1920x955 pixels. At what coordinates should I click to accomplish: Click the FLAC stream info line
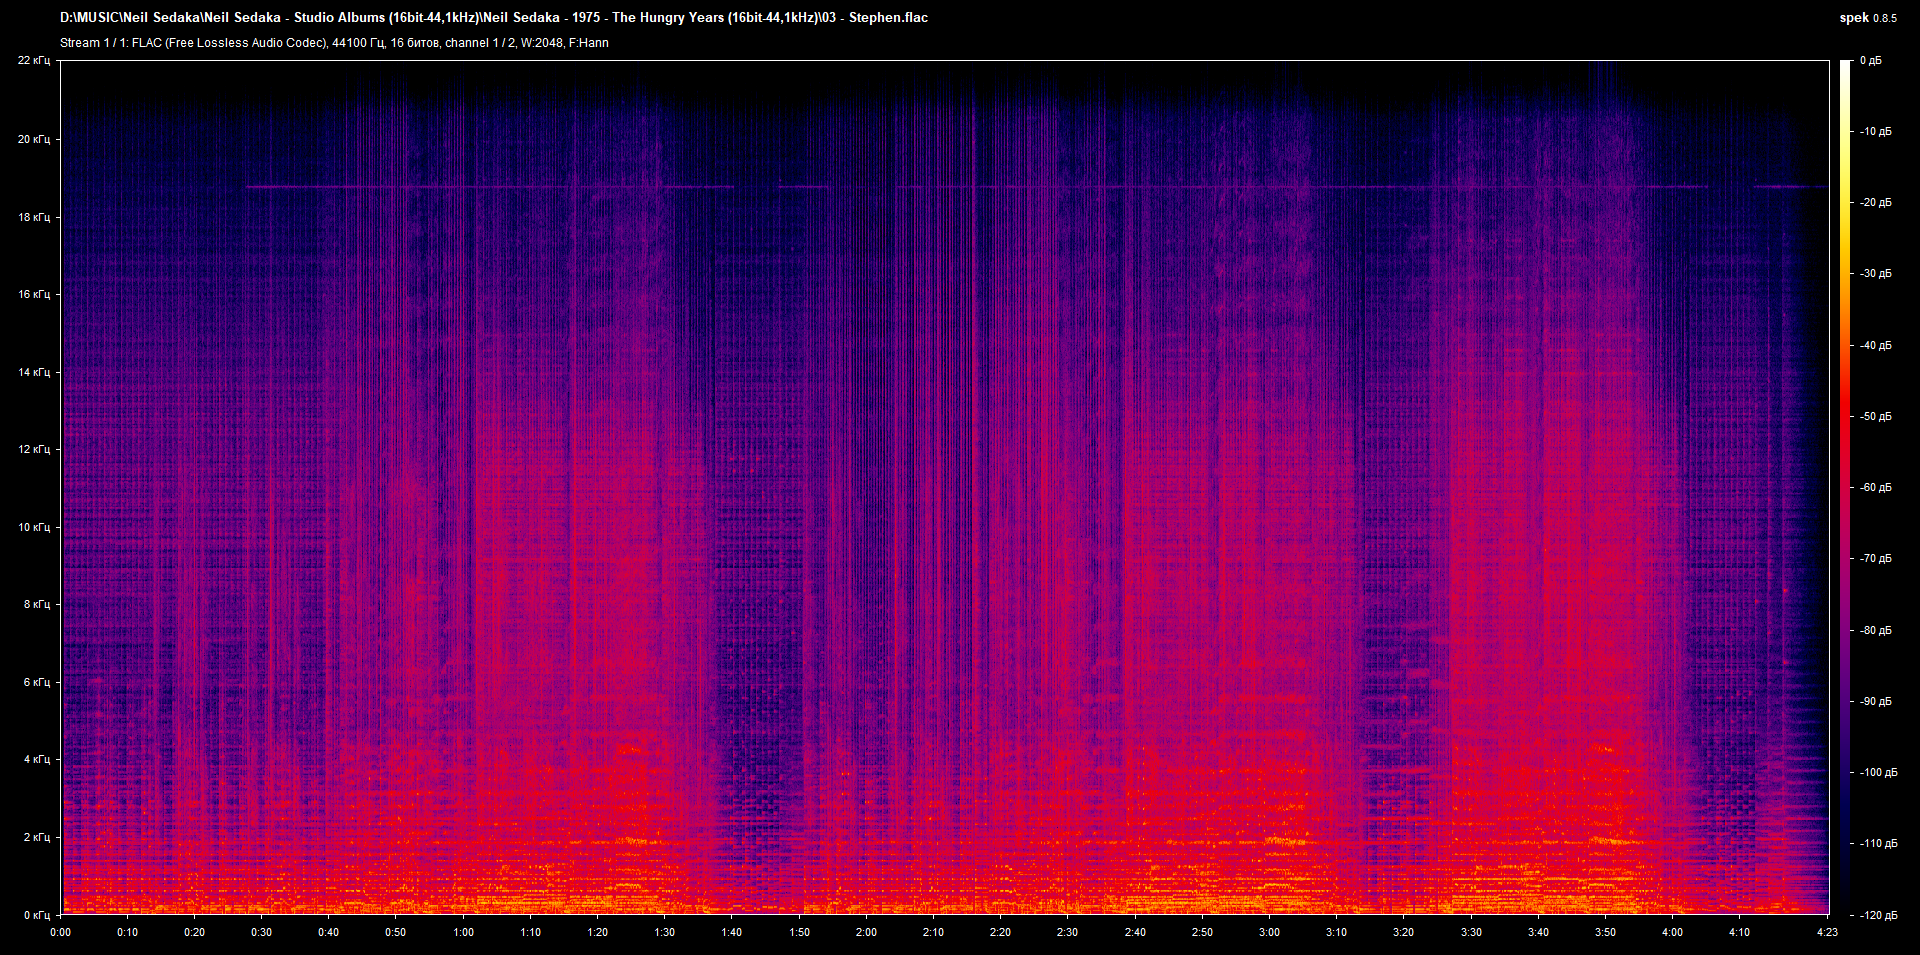[334, 43]
